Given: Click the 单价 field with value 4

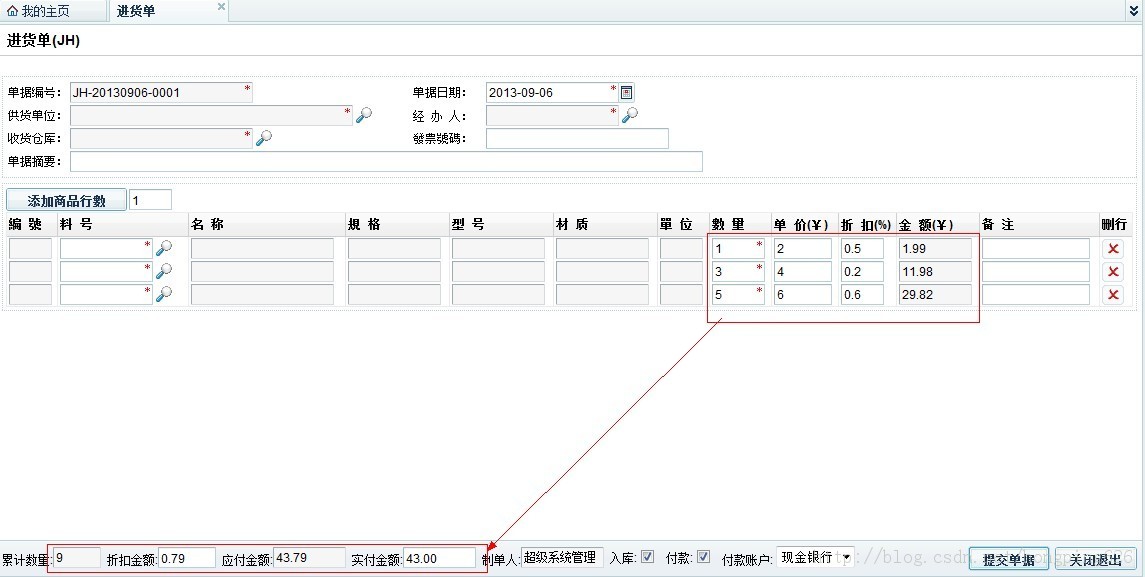Looking at the screenshot, I should [x=803, y=272].
